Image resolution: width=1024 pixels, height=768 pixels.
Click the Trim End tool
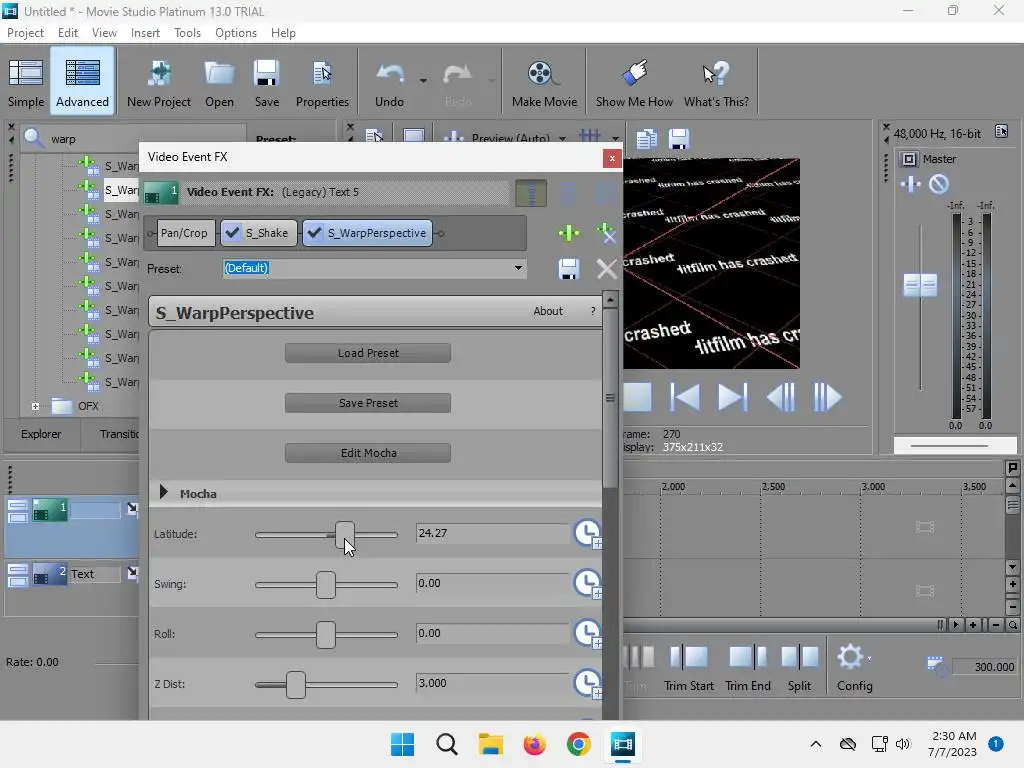748,668
